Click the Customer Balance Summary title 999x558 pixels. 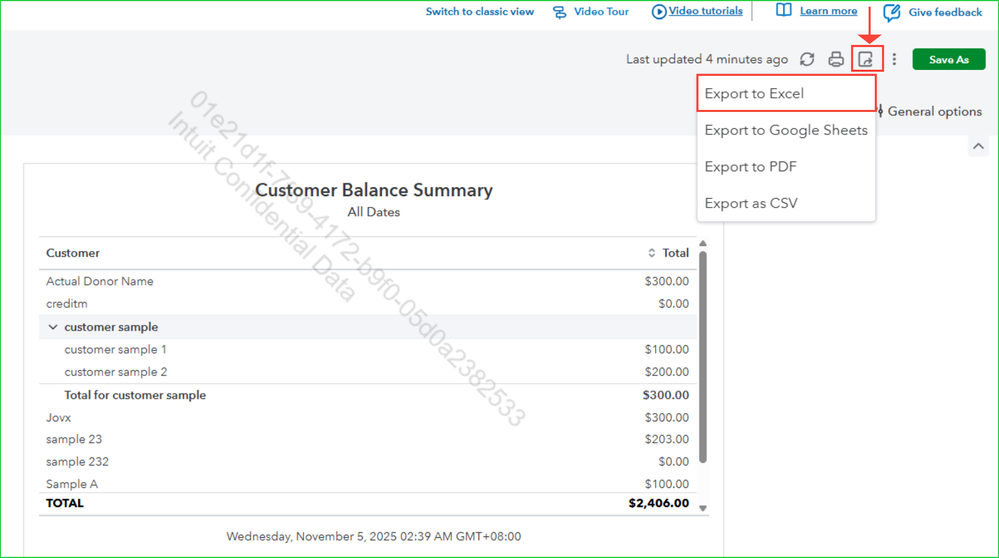374,190
